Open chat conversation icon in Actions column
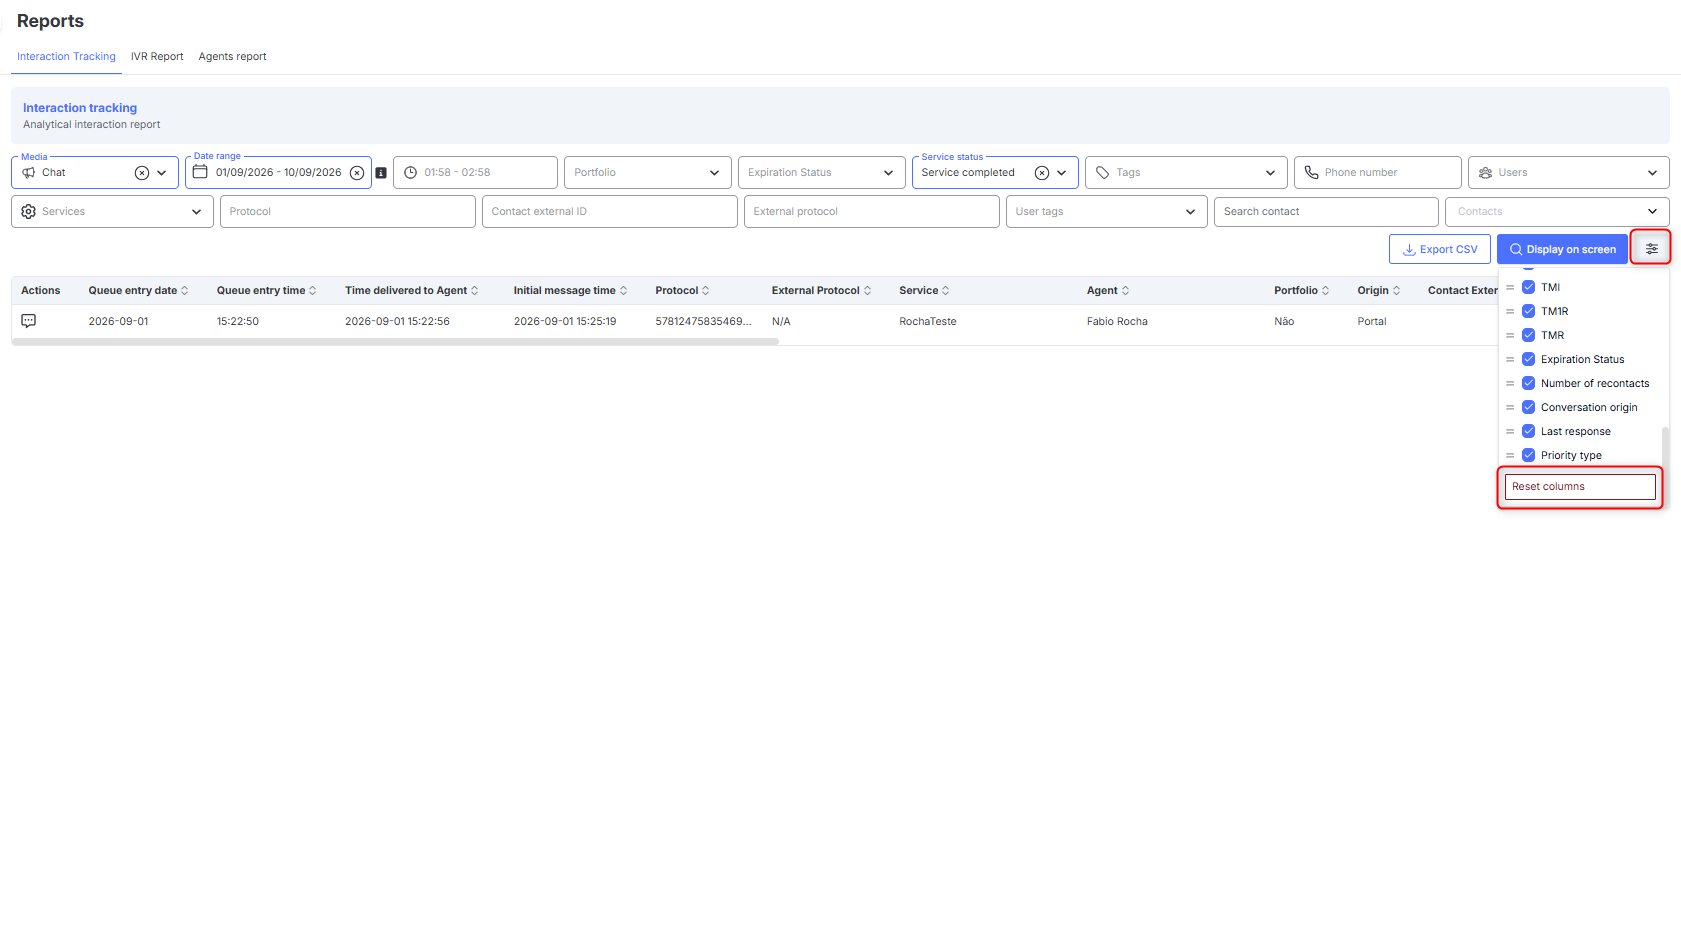The width and height of the screenshot is (1681, 930). 29,321
